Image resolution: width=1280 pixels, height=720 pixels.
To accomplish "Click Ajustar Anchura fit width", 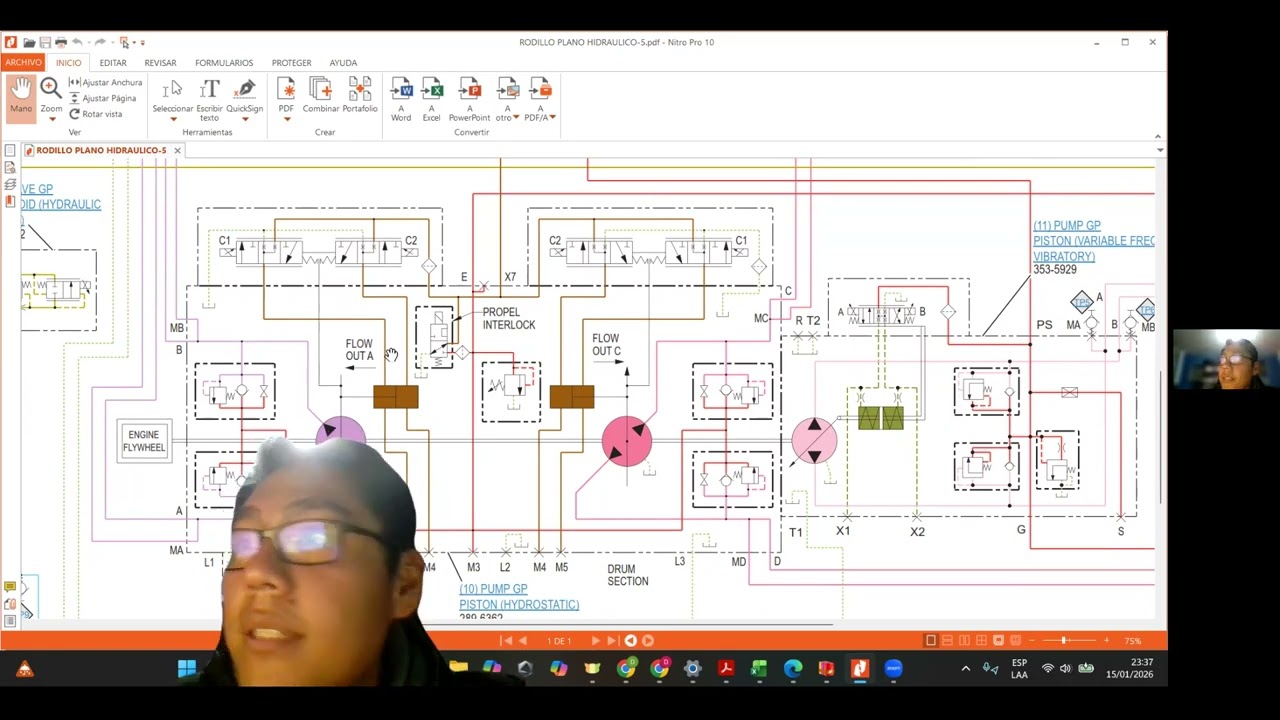I will click(105, 82).
